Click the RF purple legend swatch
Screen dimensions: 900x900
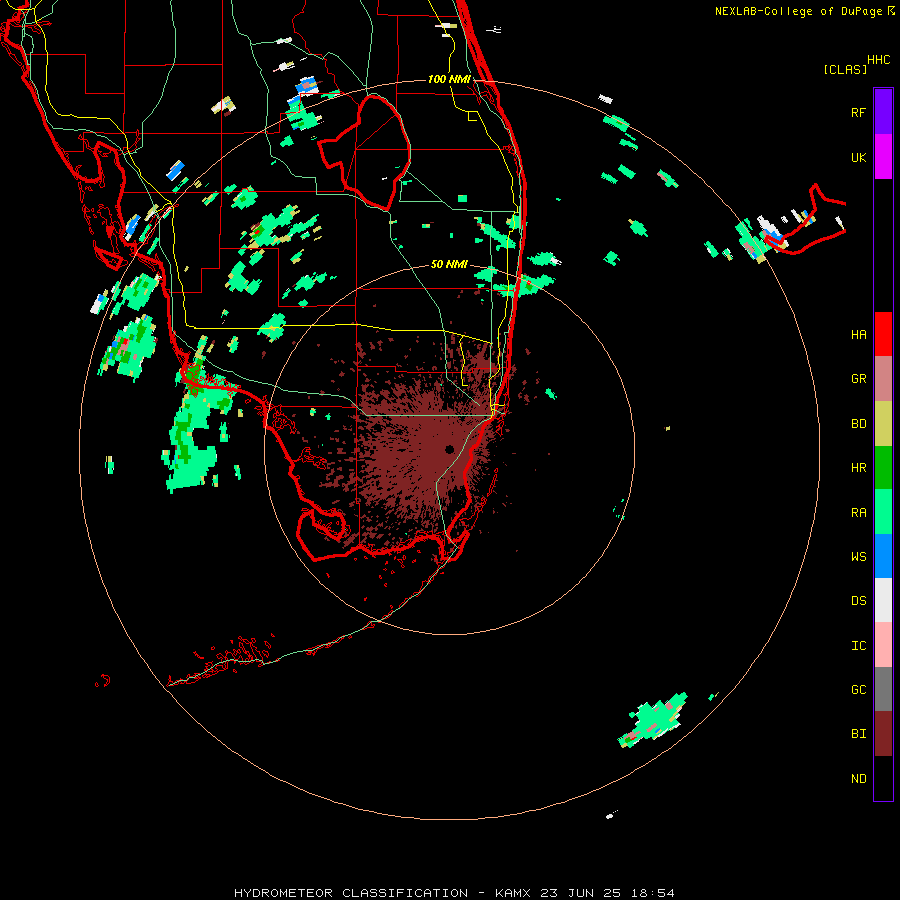coord(883,112)
